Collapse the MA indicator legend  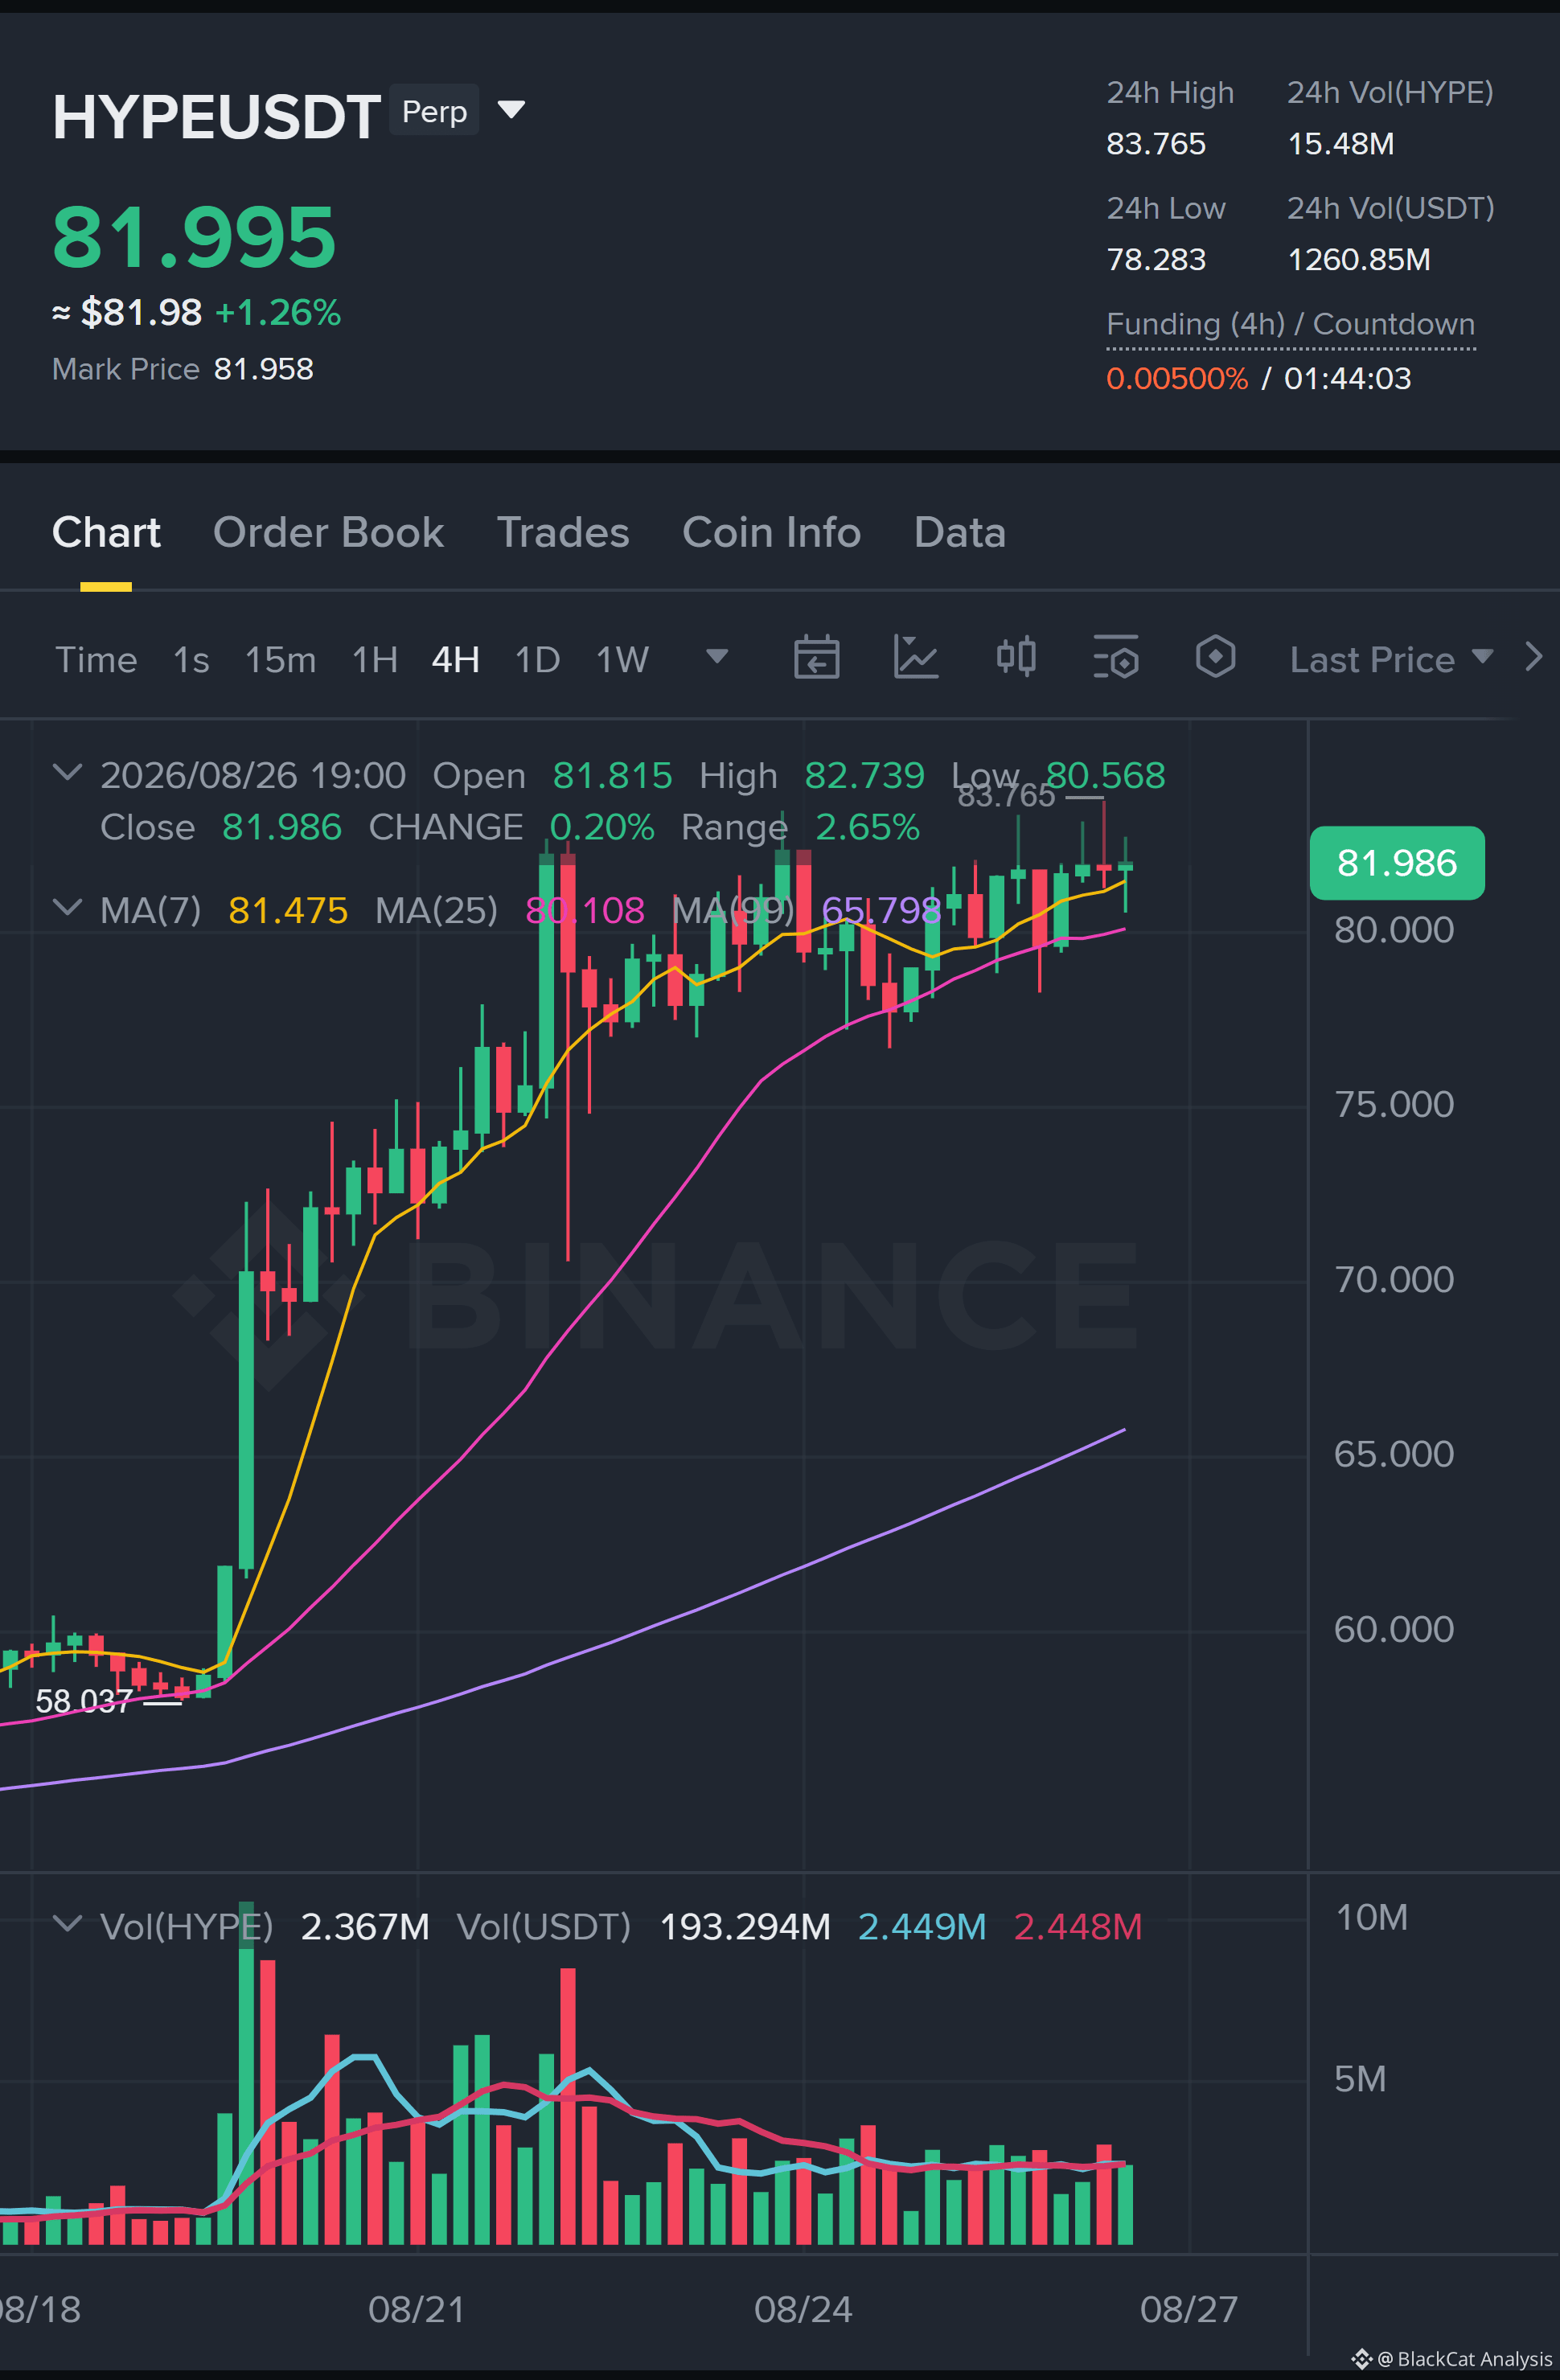pos(67,907)
